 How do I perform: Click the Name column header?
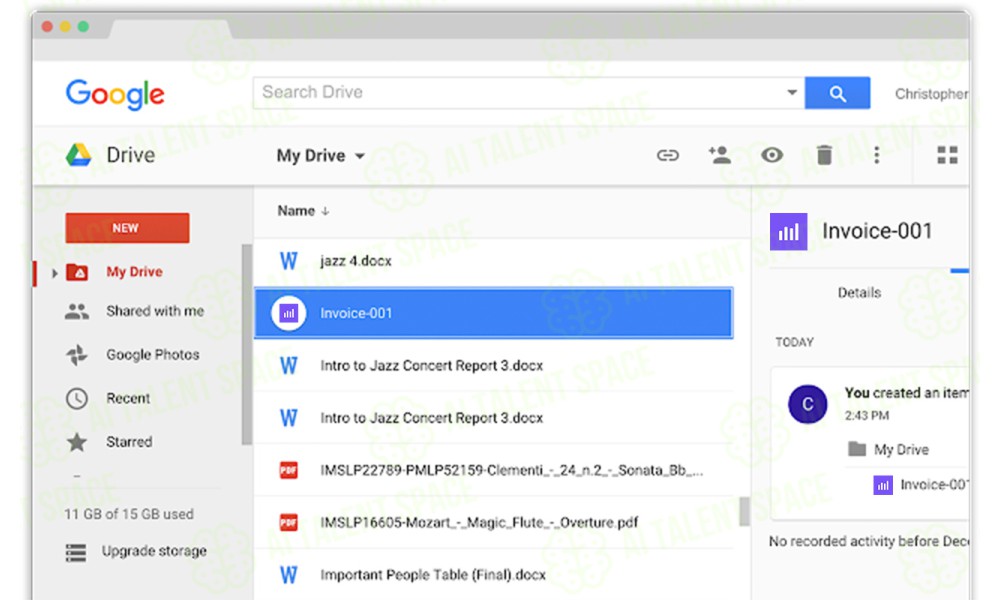296,211
